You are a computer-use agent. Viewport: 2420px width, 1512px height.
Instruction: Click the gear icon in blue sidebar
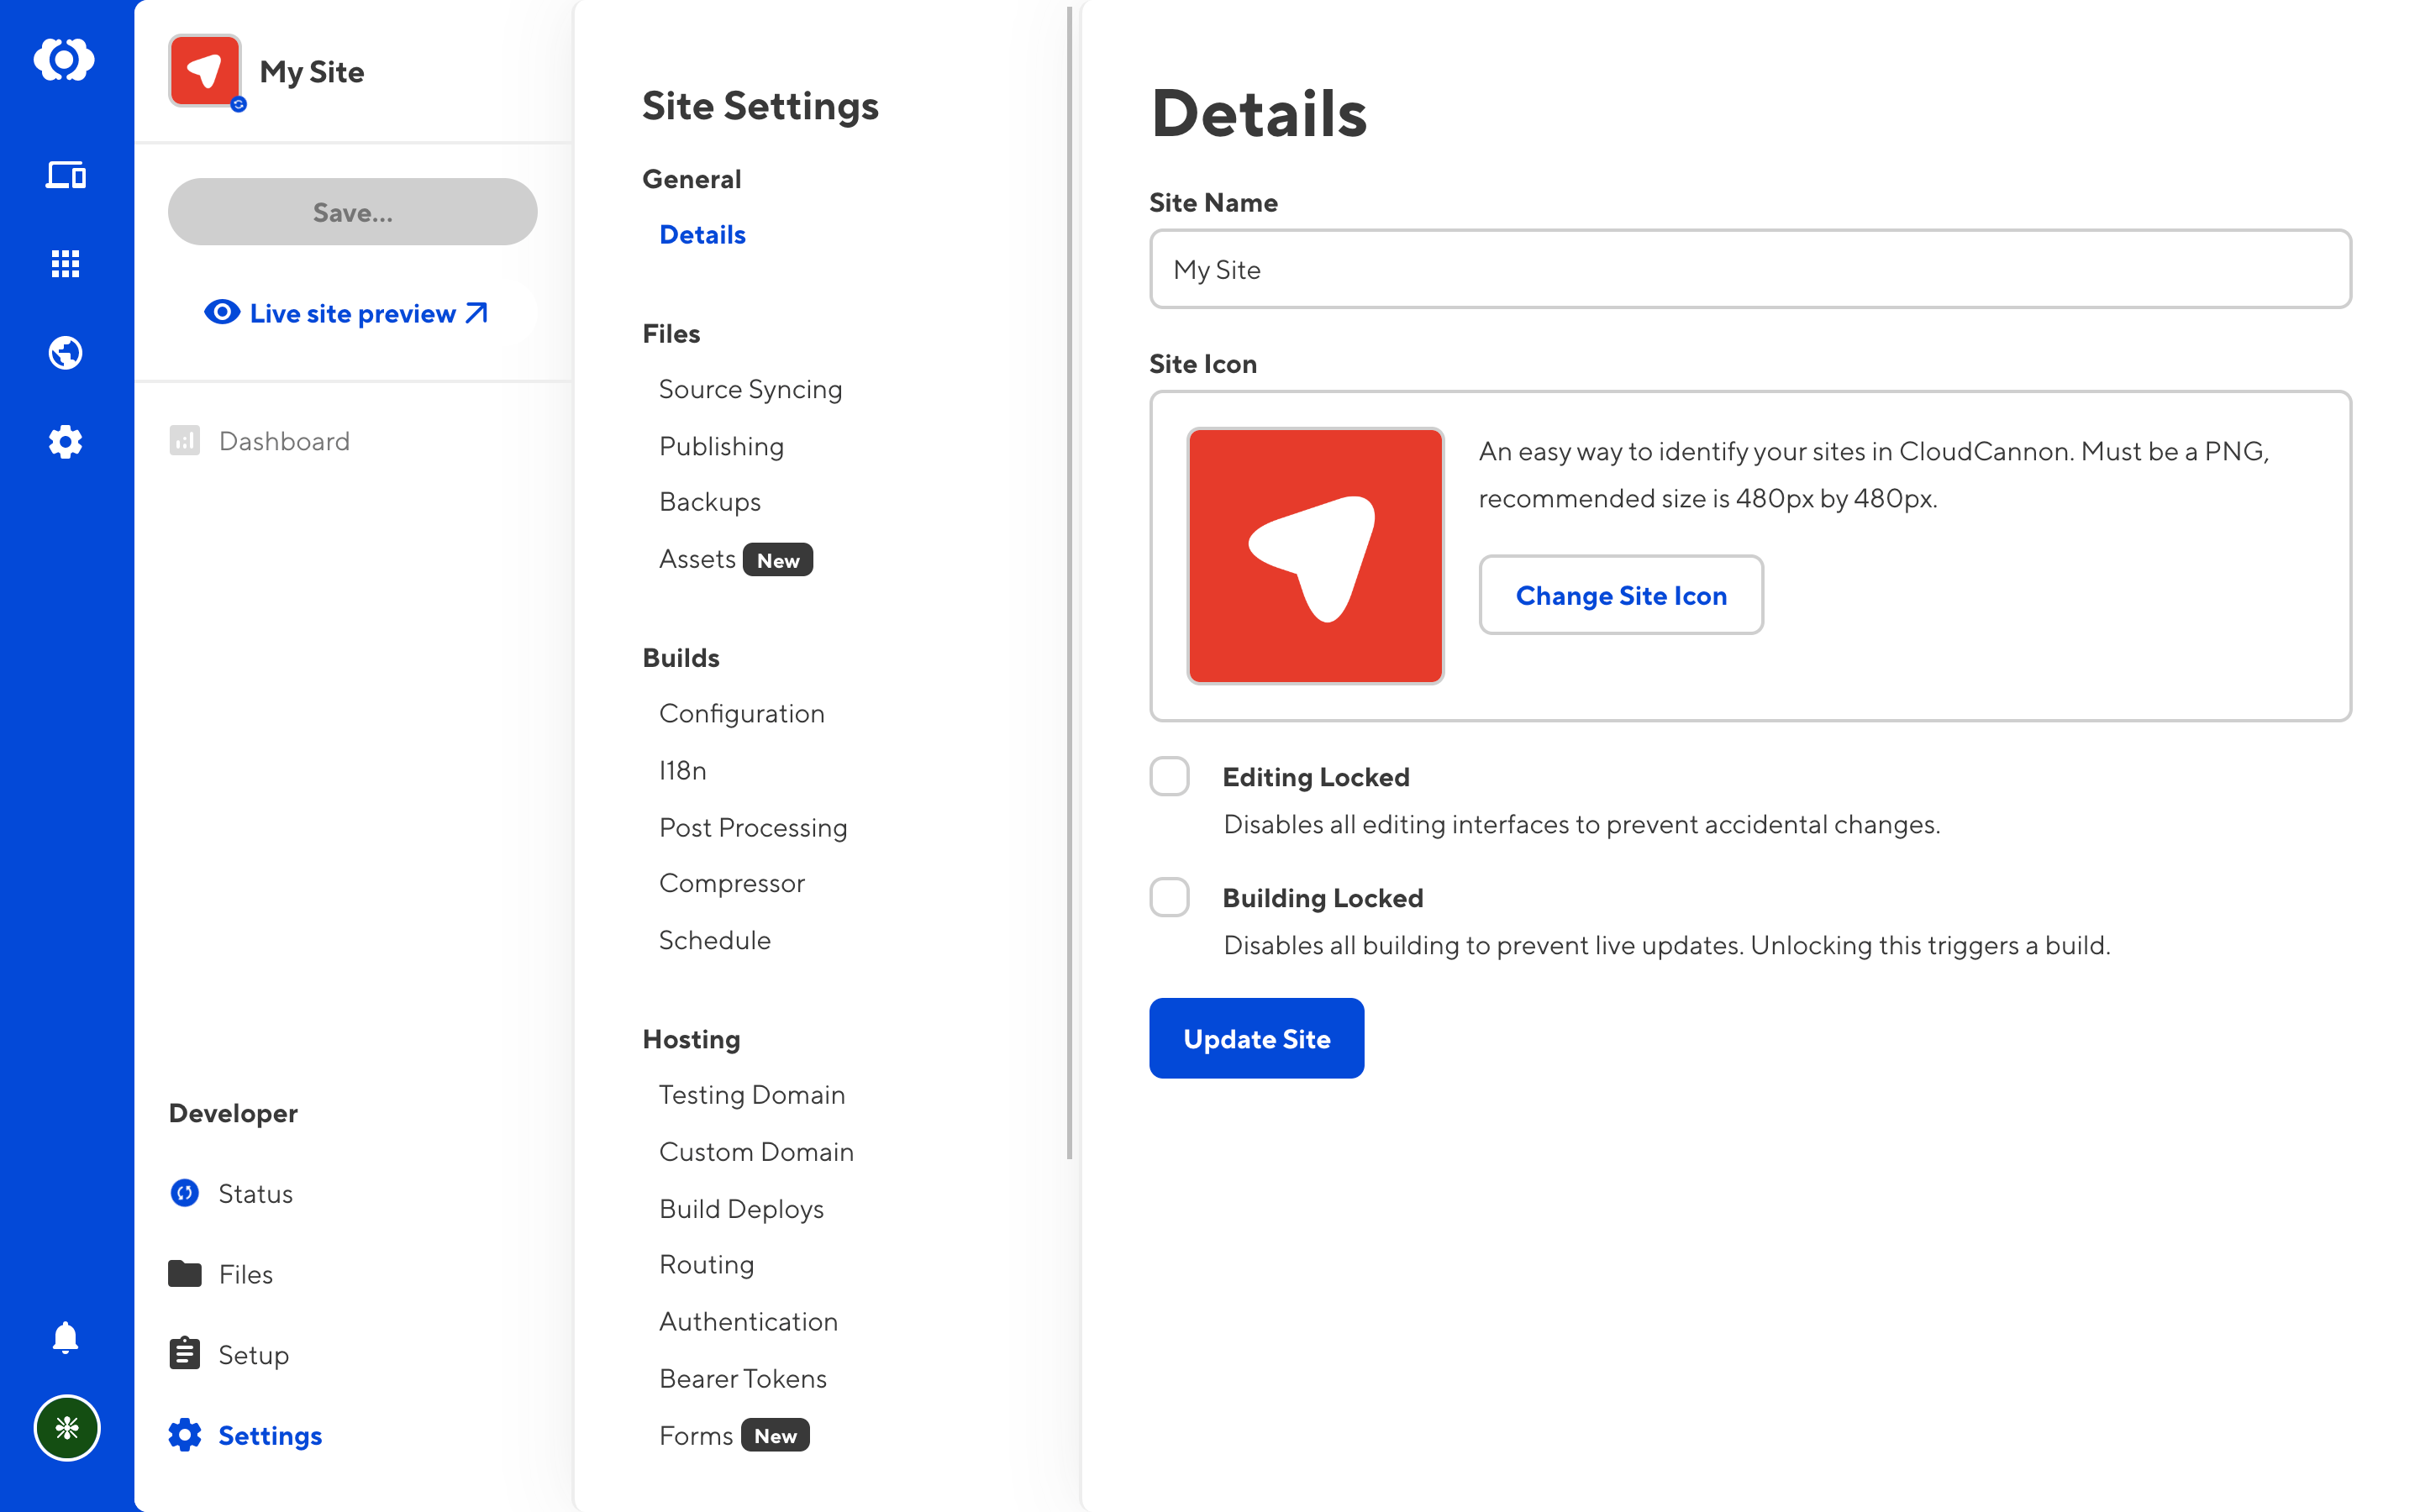click(x=65, y=441)
